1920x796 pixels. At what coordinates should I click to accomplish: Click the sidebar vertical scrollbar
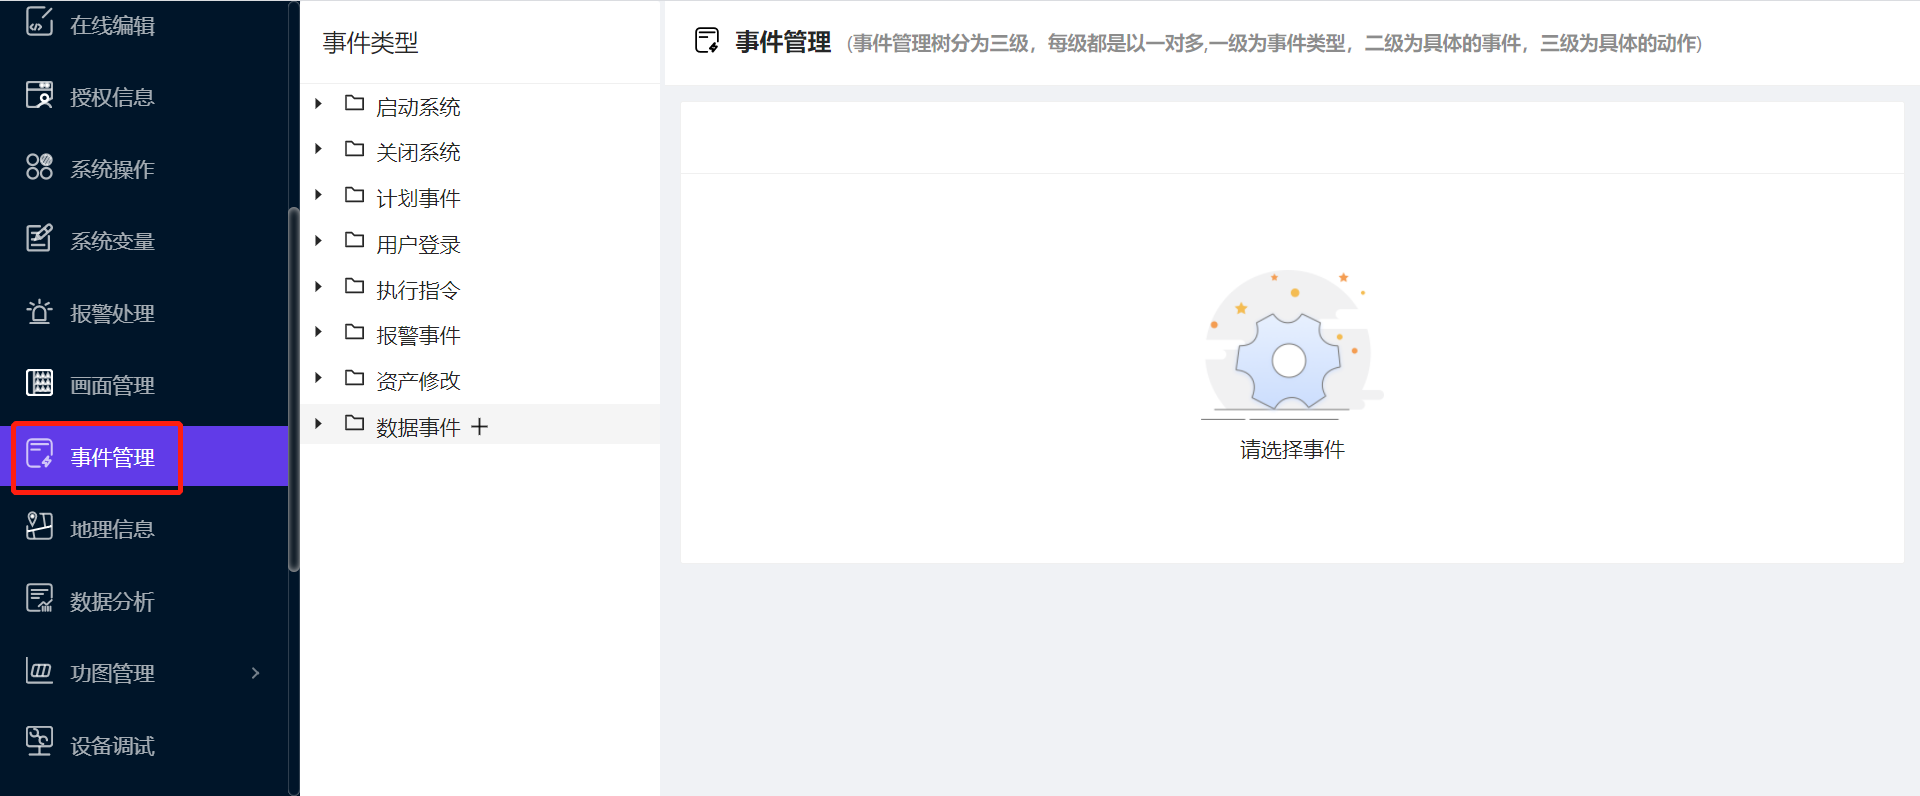pos(294,389)
